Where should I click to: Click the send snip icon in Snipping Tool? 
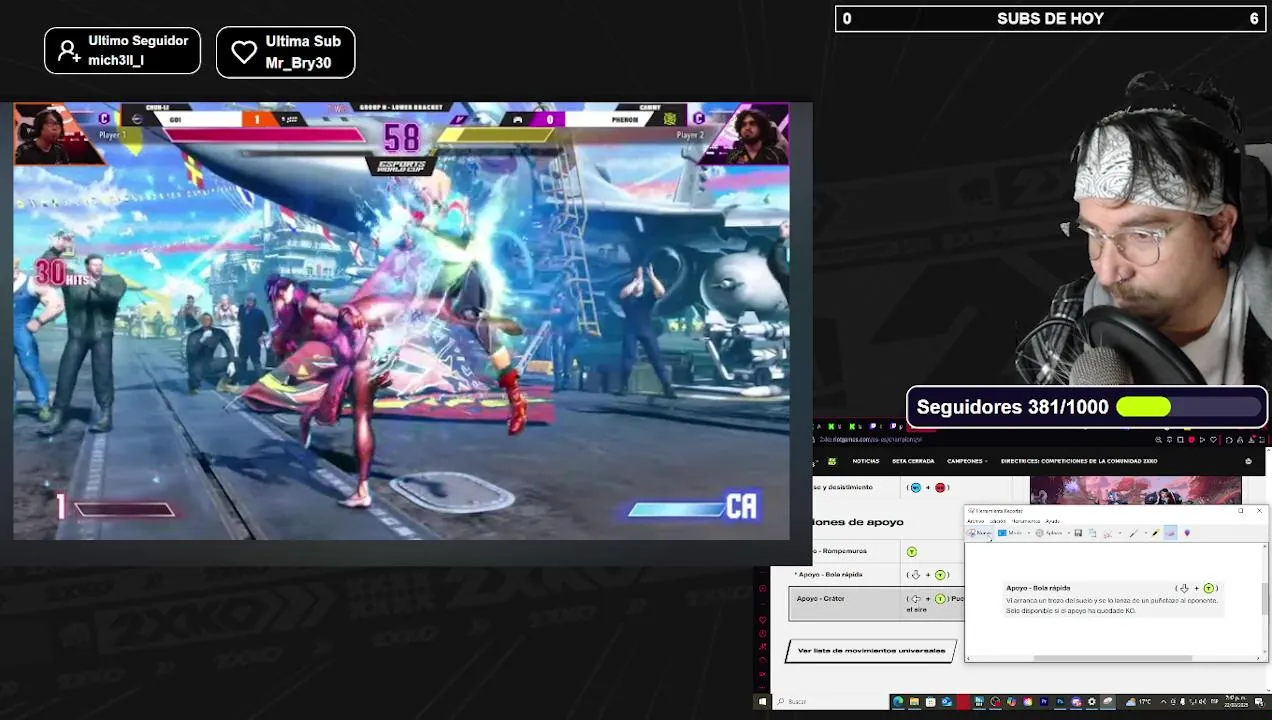(x=1108, y=533)
